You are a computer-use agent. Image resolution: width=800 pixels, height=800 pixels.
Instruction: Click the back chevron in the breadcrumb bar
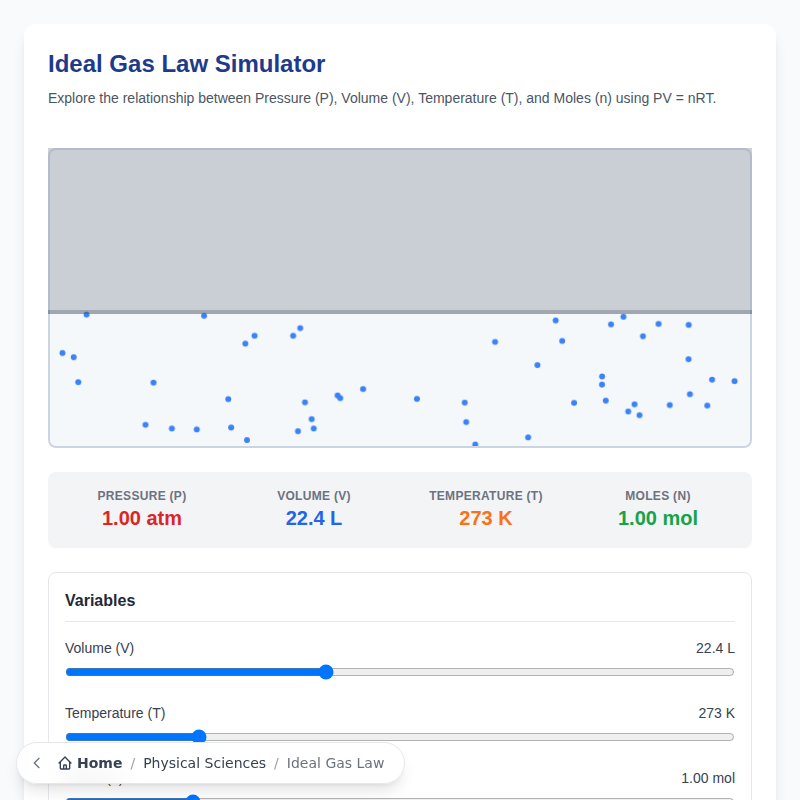coord(37,763)
